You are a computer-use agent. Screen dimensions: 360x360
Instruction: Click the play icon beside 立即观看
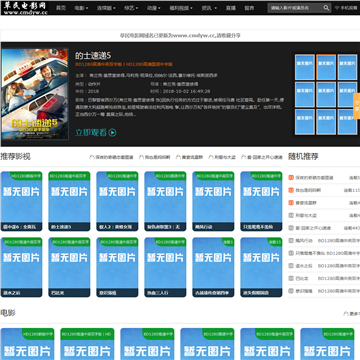[x=113, y=133]
